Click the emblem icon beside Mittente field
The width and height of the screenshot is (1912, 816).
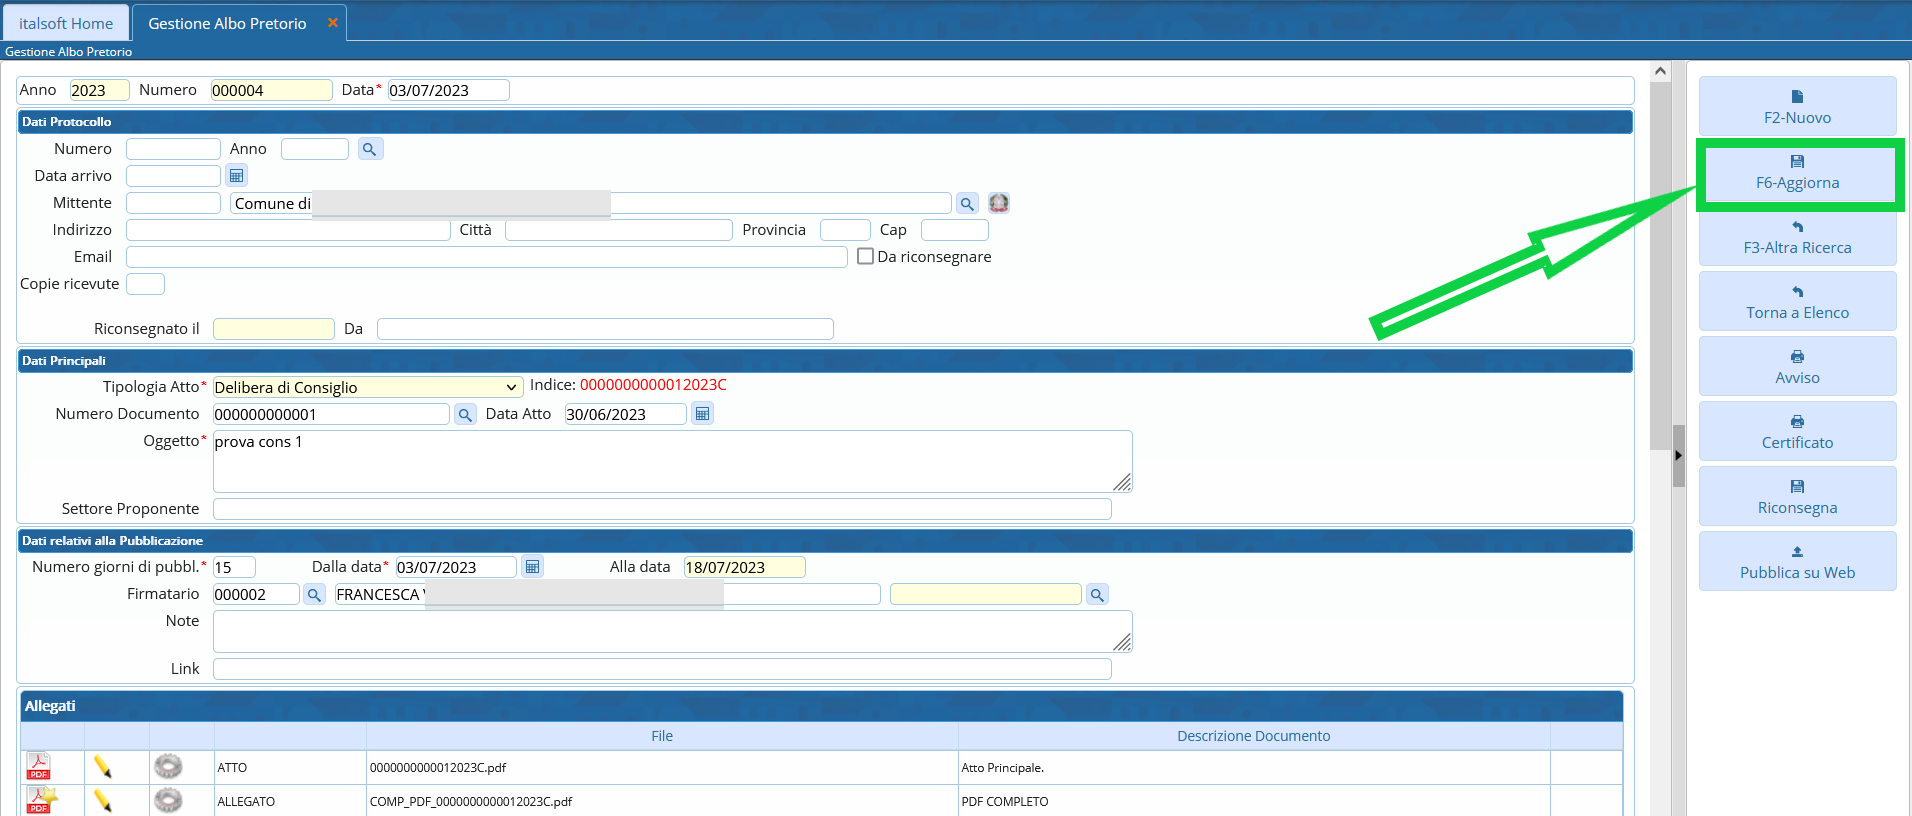999,203
